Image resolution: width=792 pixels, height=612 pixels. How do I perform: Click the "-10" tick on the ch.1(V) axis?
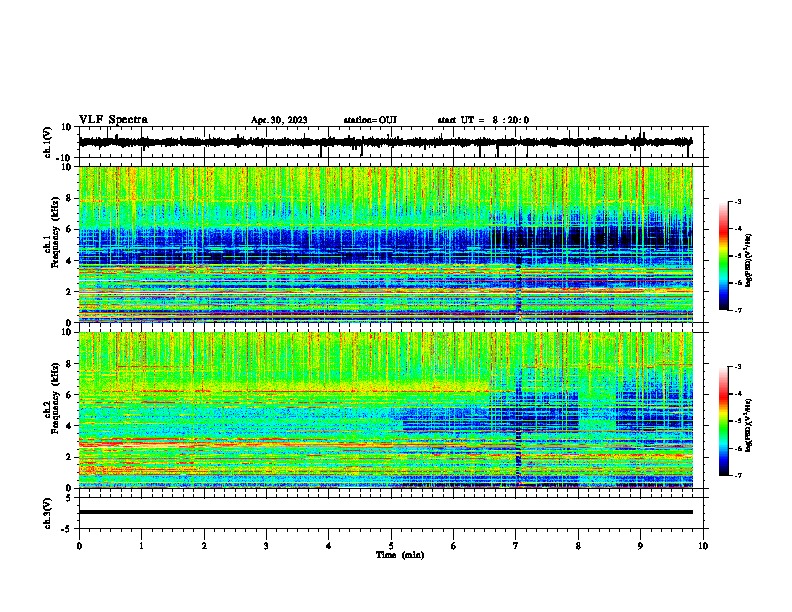tap(65, 157)
